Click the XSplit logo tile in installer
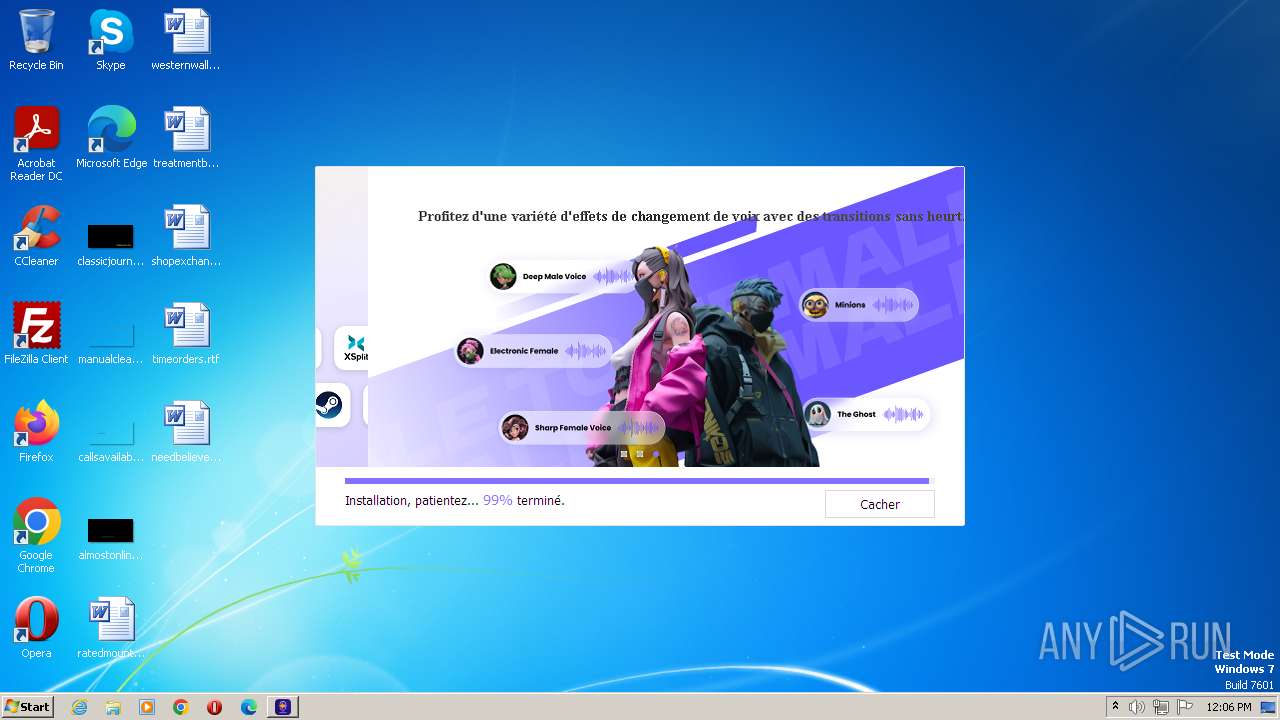Screen dimensions: 1280x720 pos(352,348)
